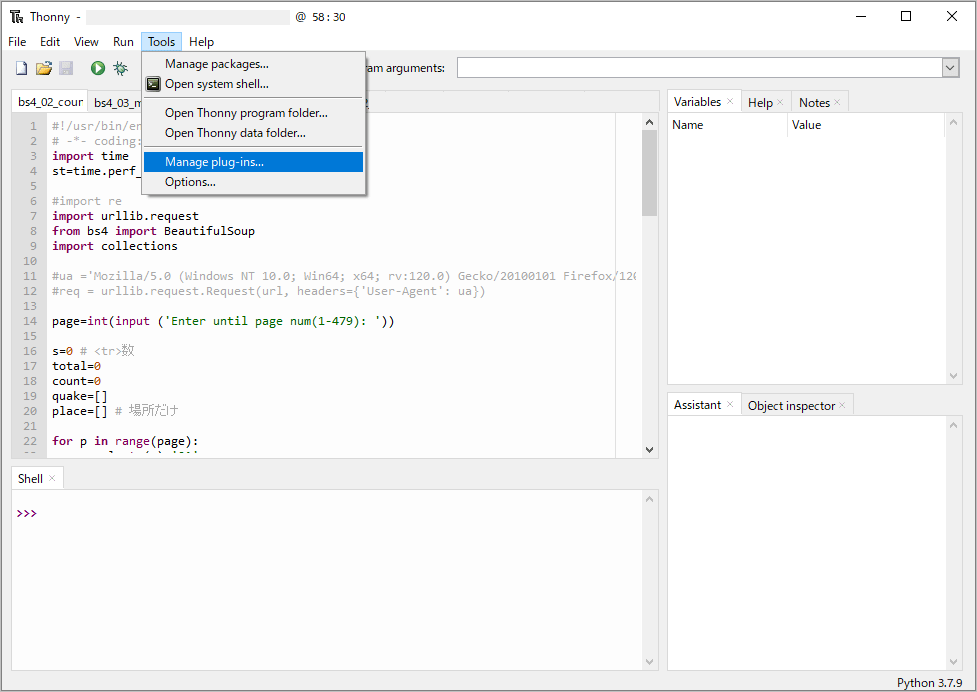Screen dimensions: 977x692
Task: Click 'from bs4 import BeautifulSoup' line
Action: [153, 231]
